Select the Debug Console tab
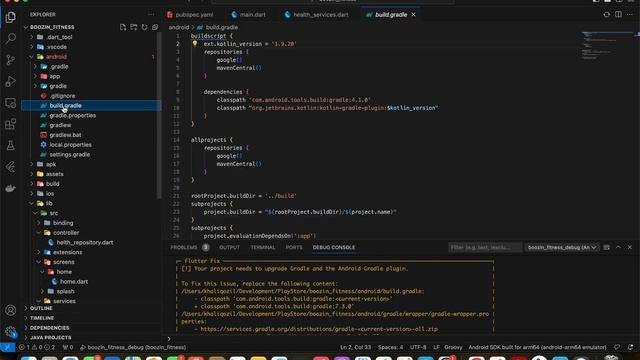The height and width of the screenshot is (360, 640). coord(334,247)
